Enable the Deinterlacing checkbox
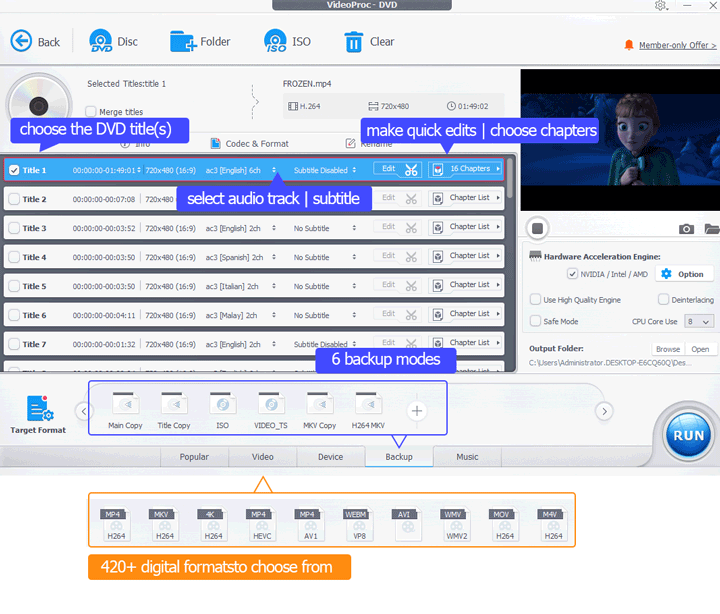This screenshot has height=614, width=720. (x=663, y=299)
